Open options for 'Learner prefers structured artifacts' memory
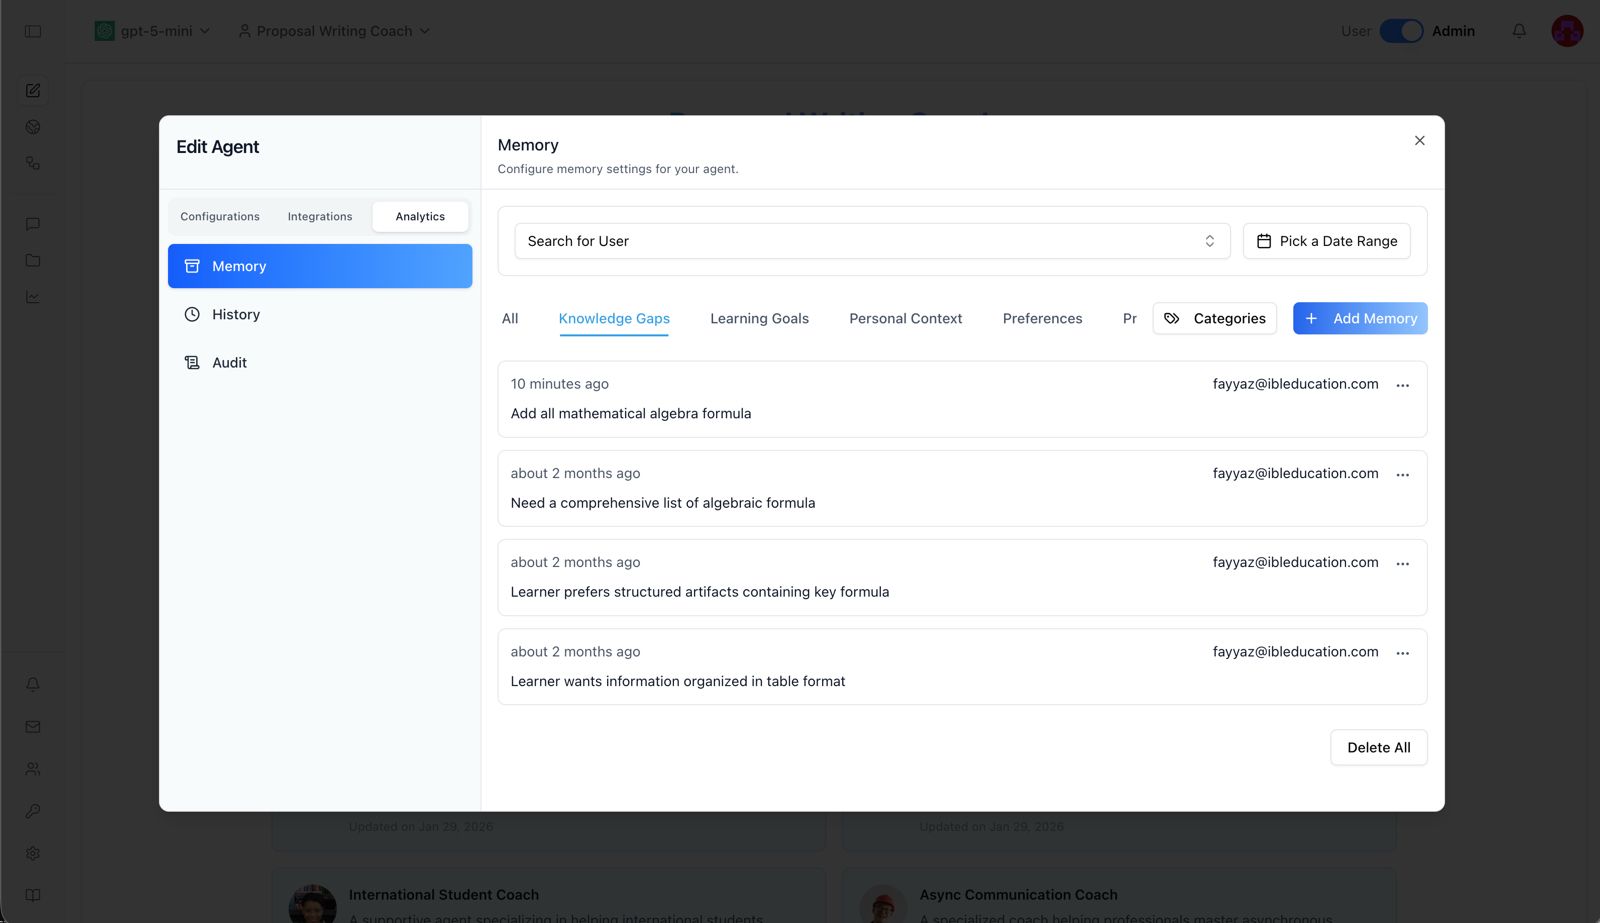1600x923 pixels. (1403, 564)
